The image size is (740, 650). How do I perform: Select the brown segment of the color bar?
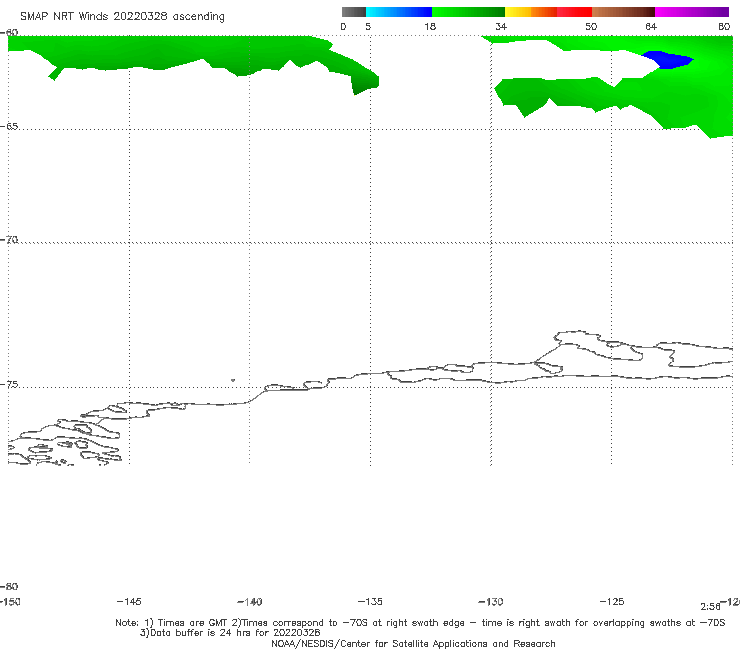[623, 12]
